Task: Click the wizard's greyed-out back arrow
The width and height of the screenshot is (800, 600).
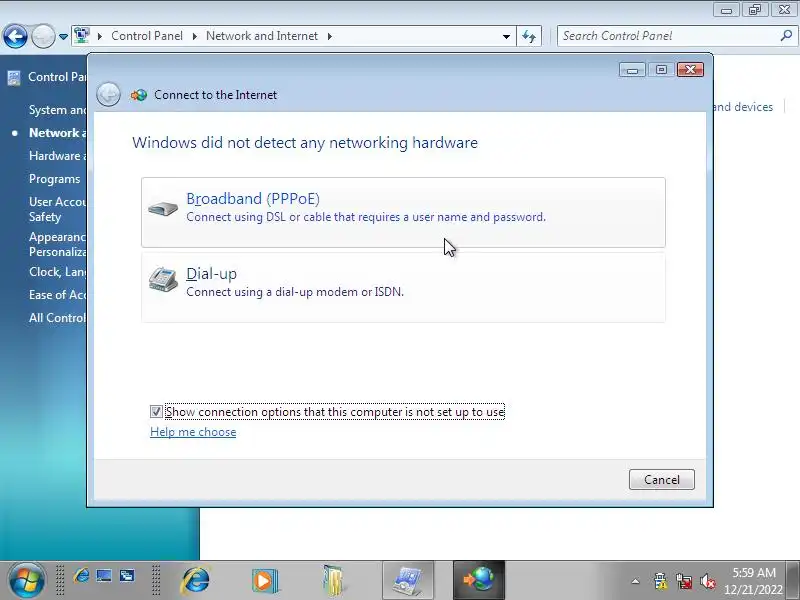Action: coord(108,95)
